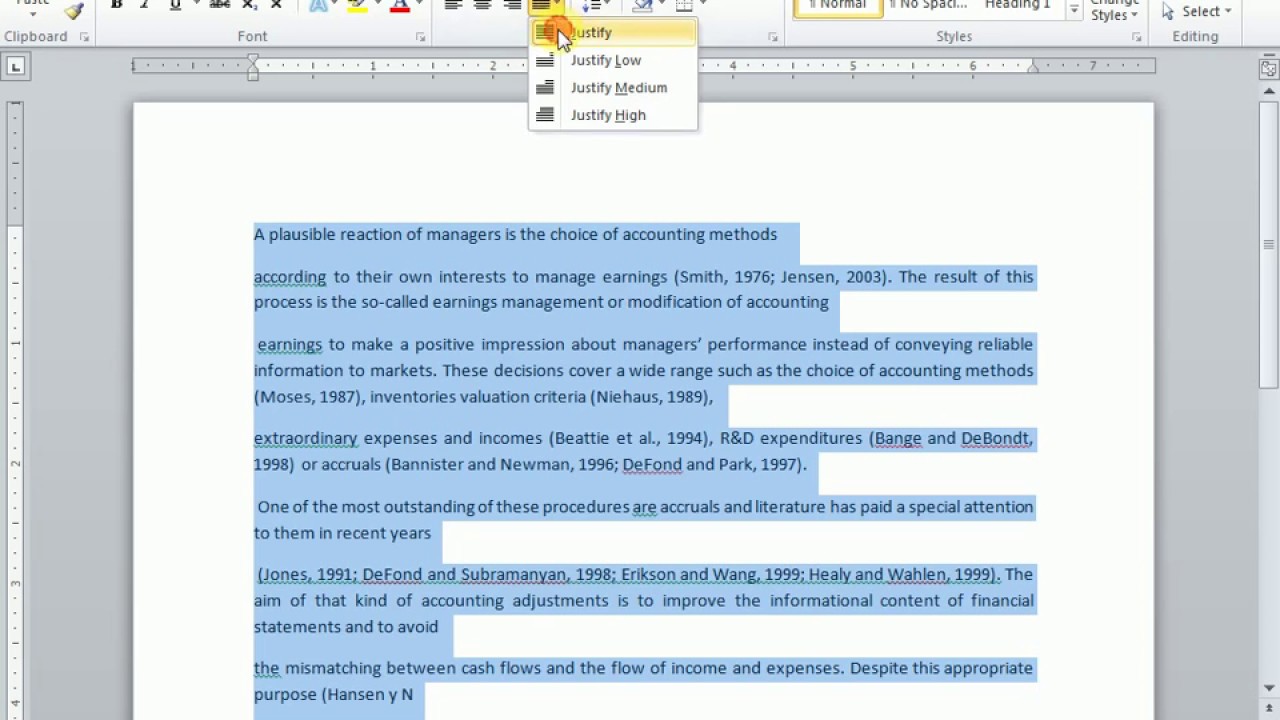The height and width of the screenshot is (720, 1280).
Task: Toggle Superscript formatting
Action: coord(277,5)
